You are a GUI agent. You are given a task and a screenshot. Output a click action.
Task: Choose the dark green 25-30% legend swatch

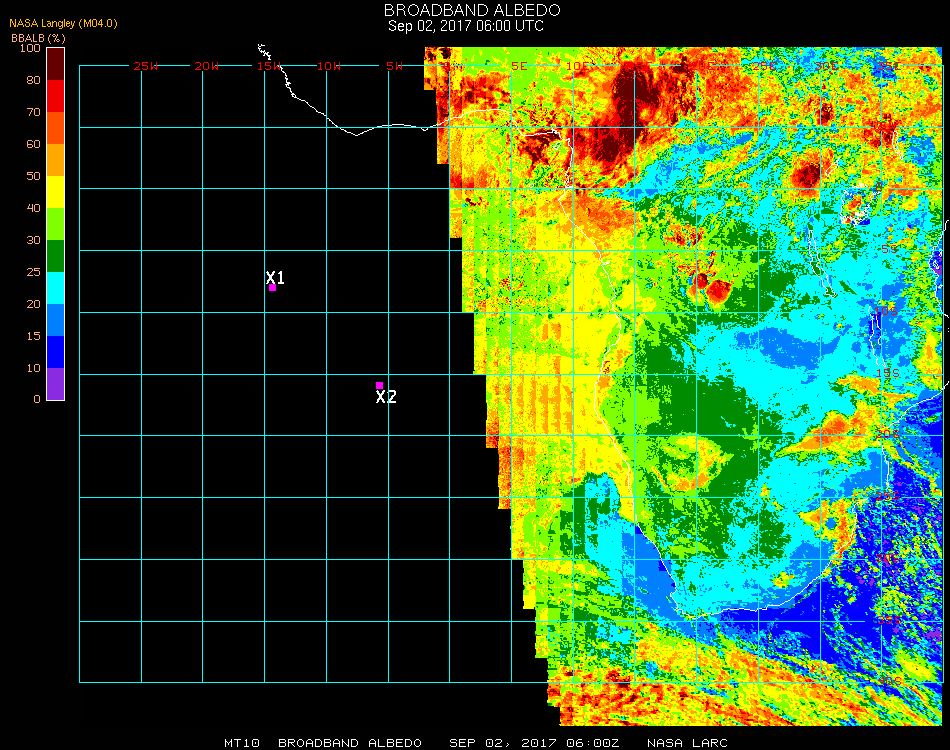click(56, 256)
